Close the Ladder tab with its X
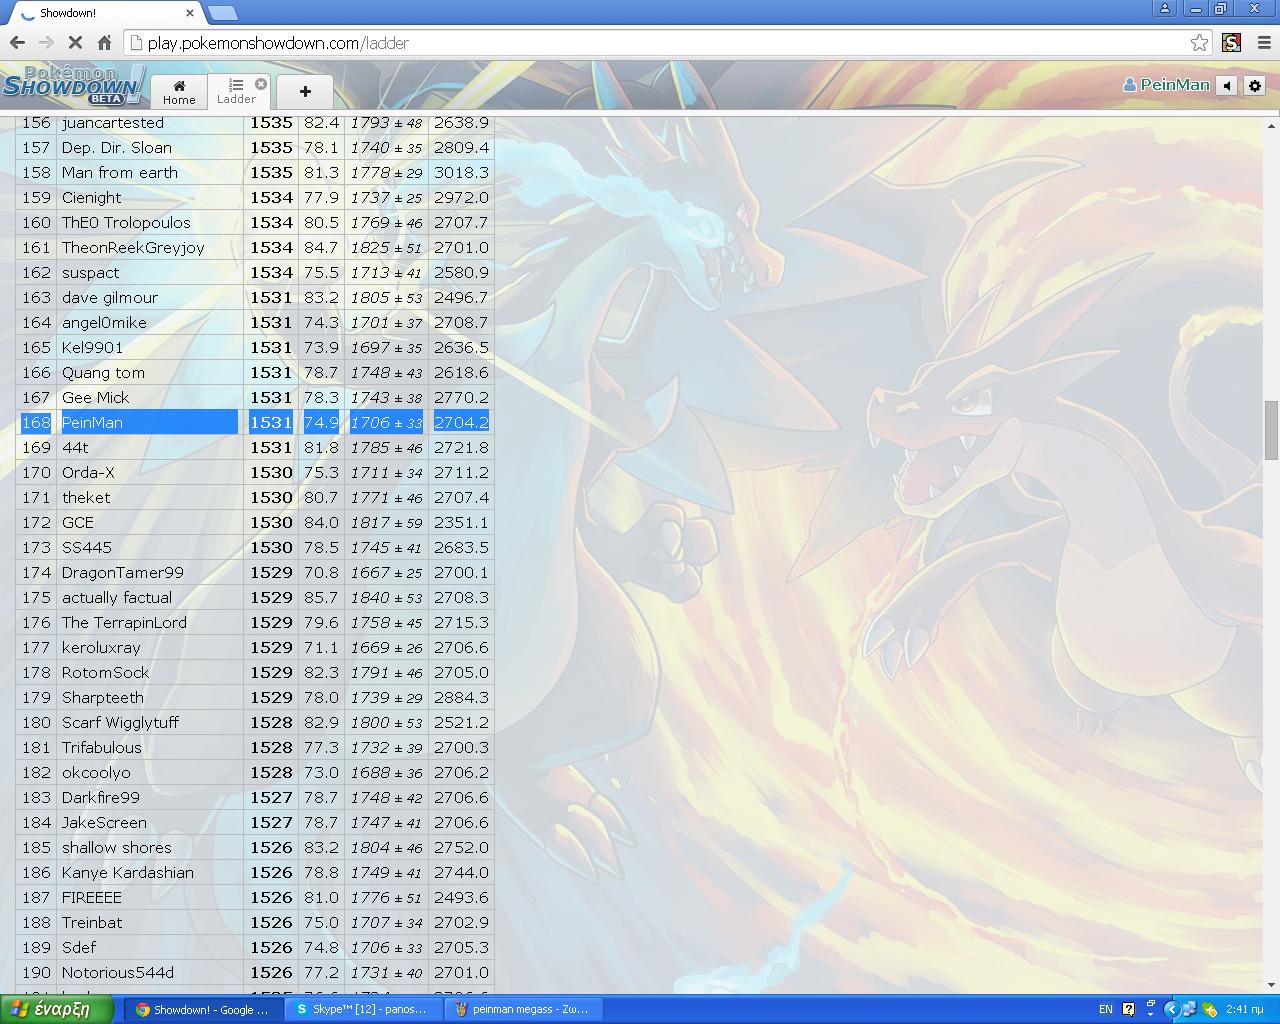The width and height of the screenshot is (1280, 1024). 261,84
